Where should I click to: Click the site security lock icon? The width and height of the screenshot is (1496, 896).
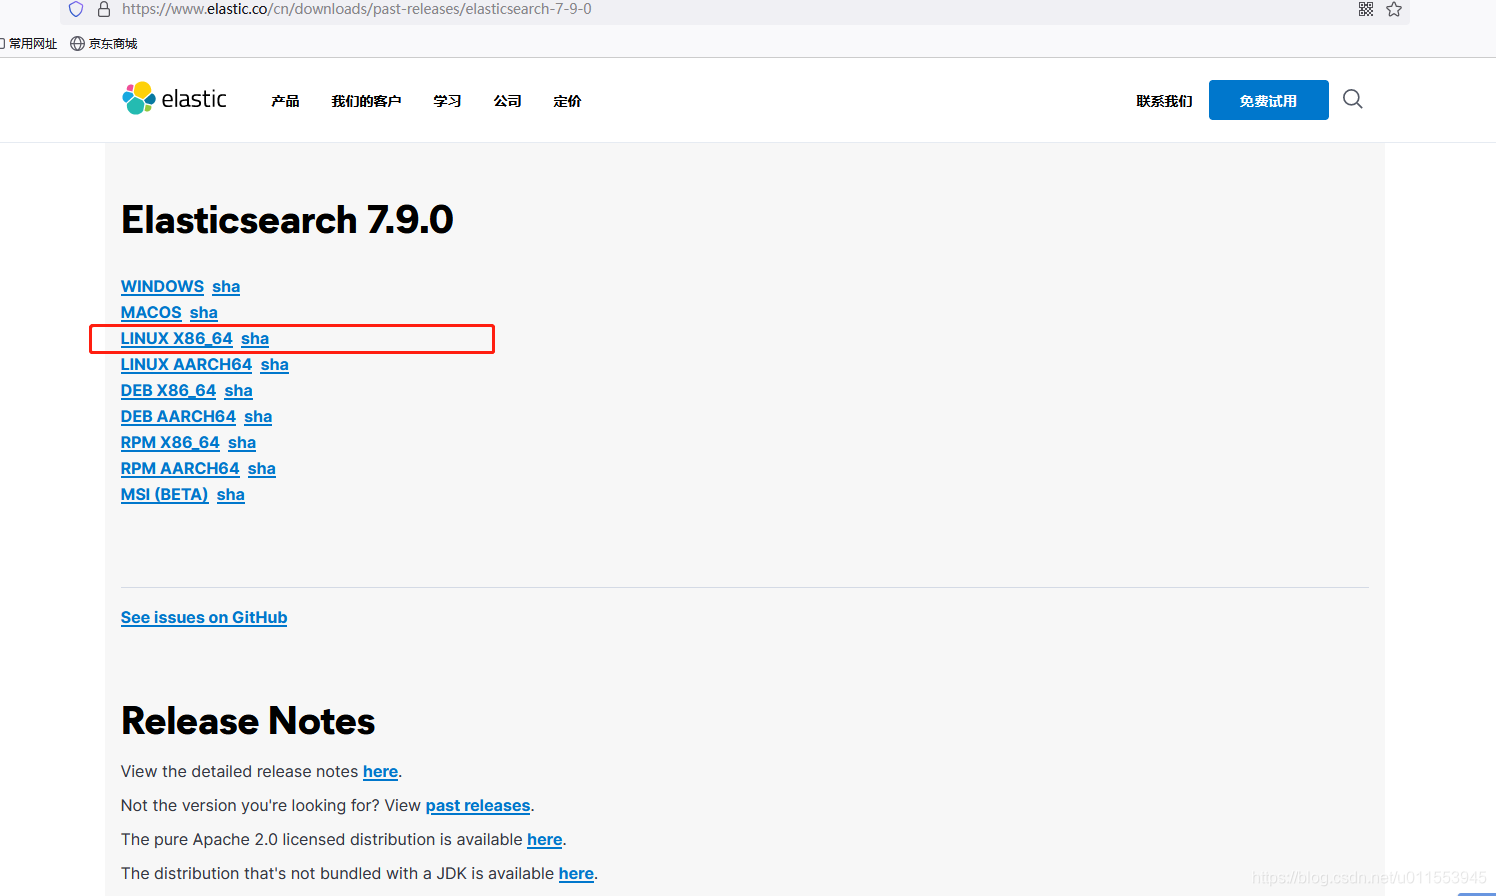coord(104,9)
